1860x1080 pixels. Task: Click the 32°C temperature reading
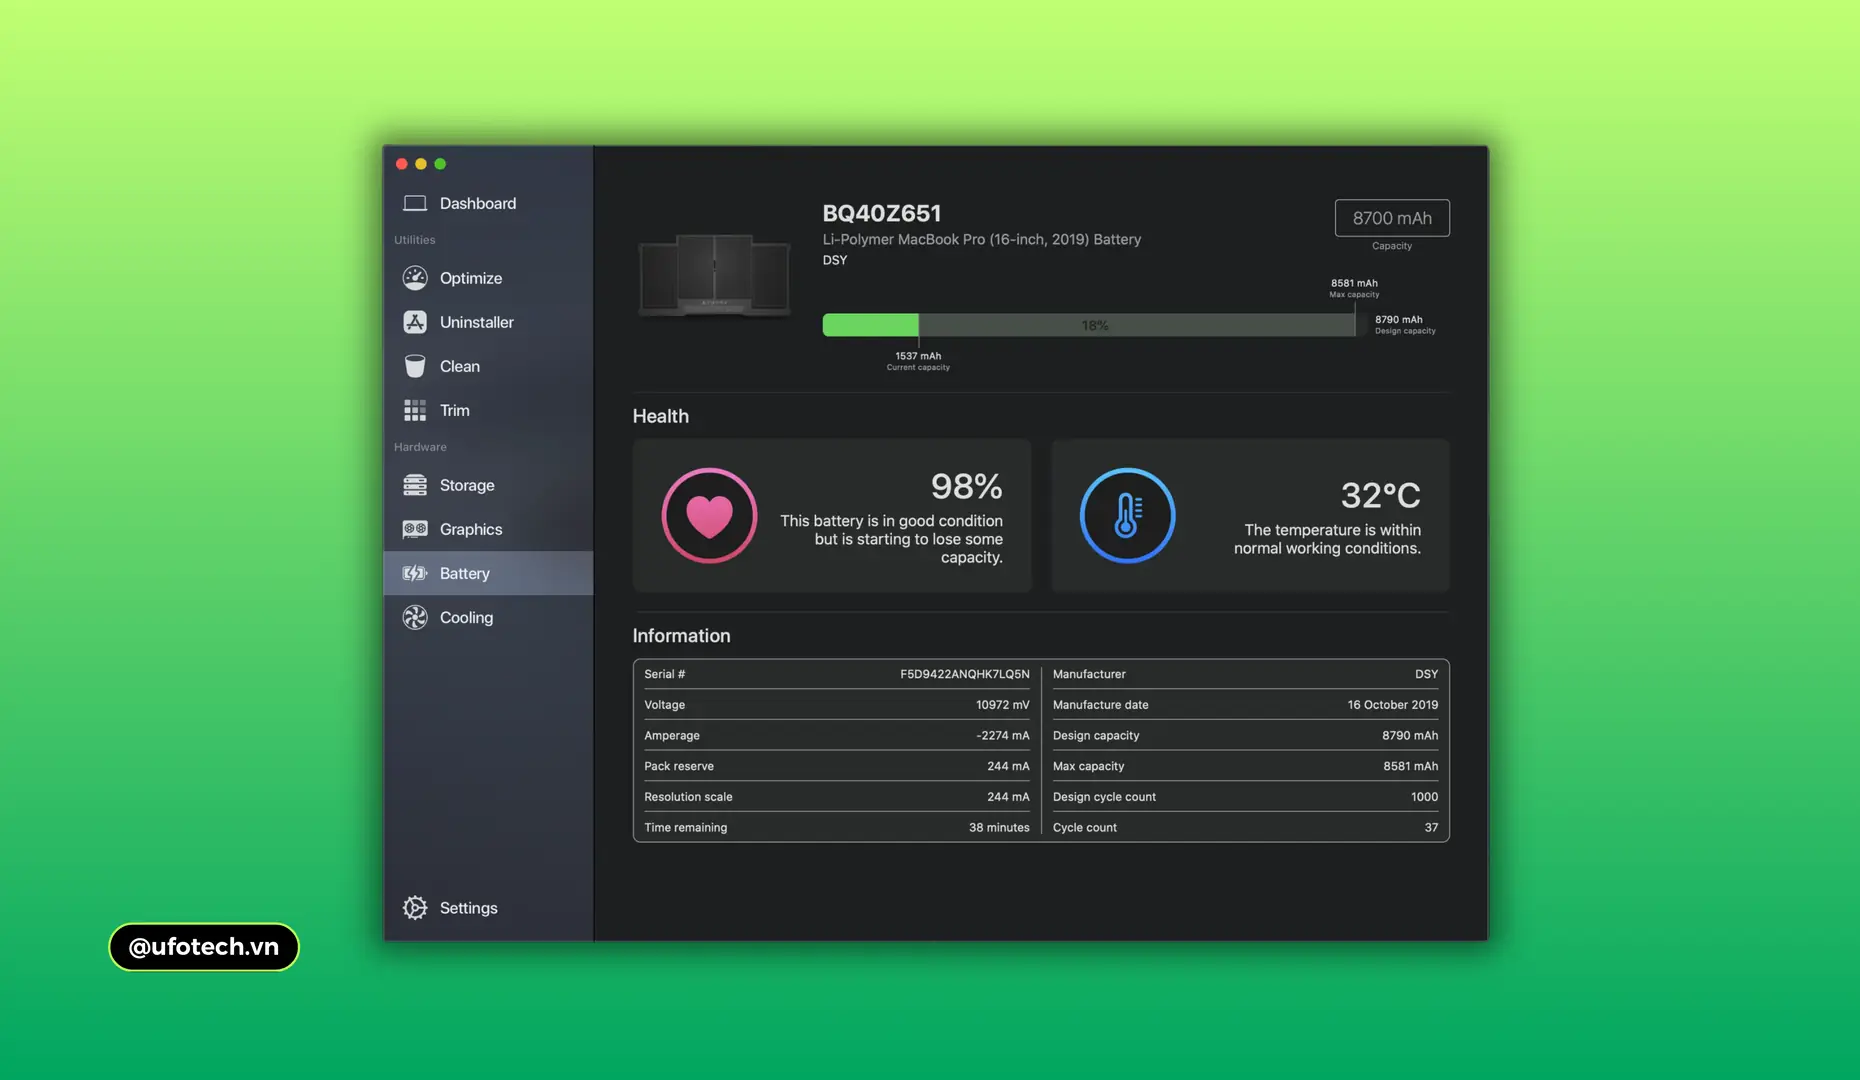pyautogui.click(x=1380, y=495)
